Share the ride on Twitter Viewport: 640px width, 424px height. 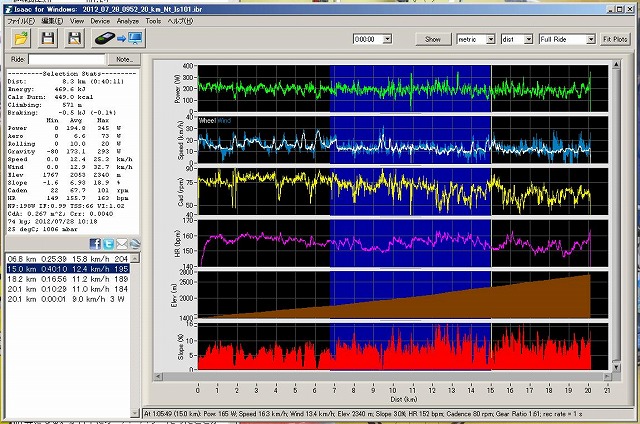[108, 243]
